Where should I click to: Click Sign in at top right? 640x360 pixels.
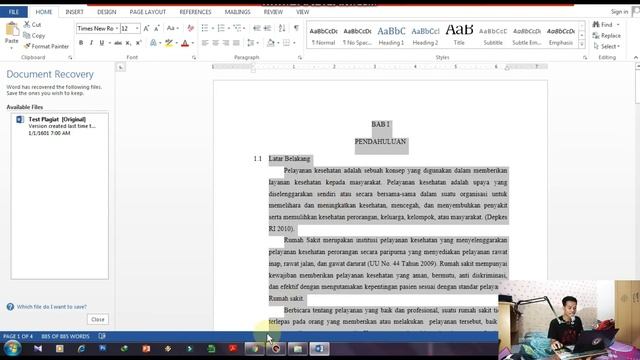pyautogui.click(x=619, y=12)
